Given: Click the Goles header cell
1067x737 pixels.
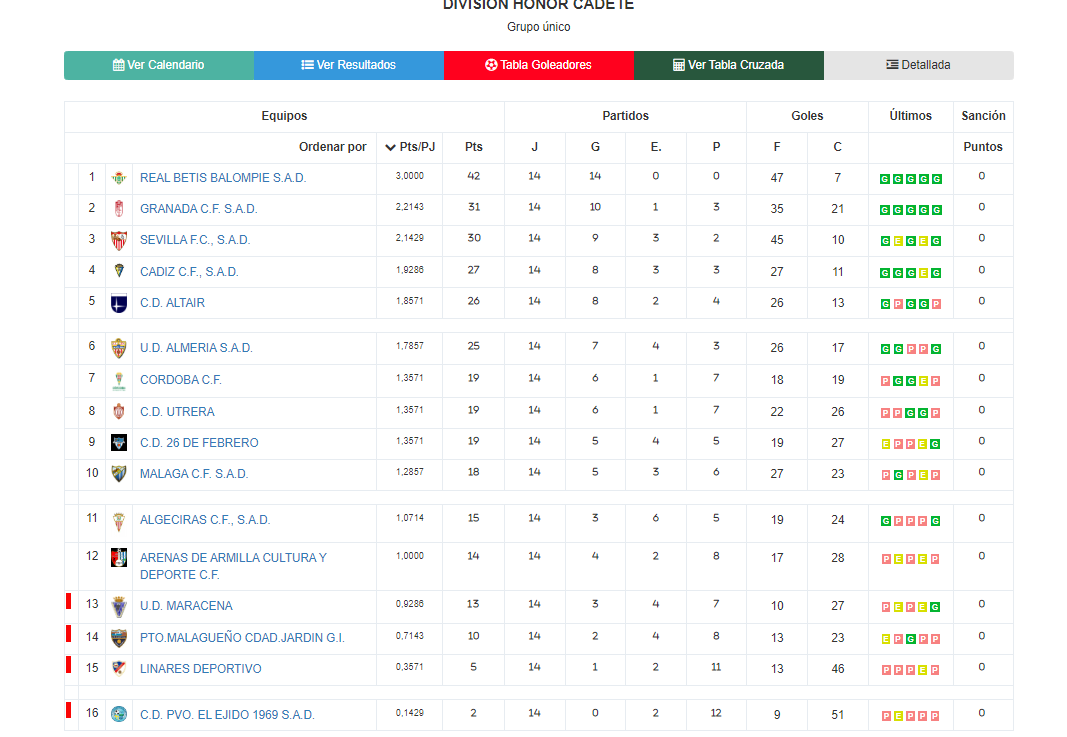Looking at the screenshot, I should coord(807,116).
